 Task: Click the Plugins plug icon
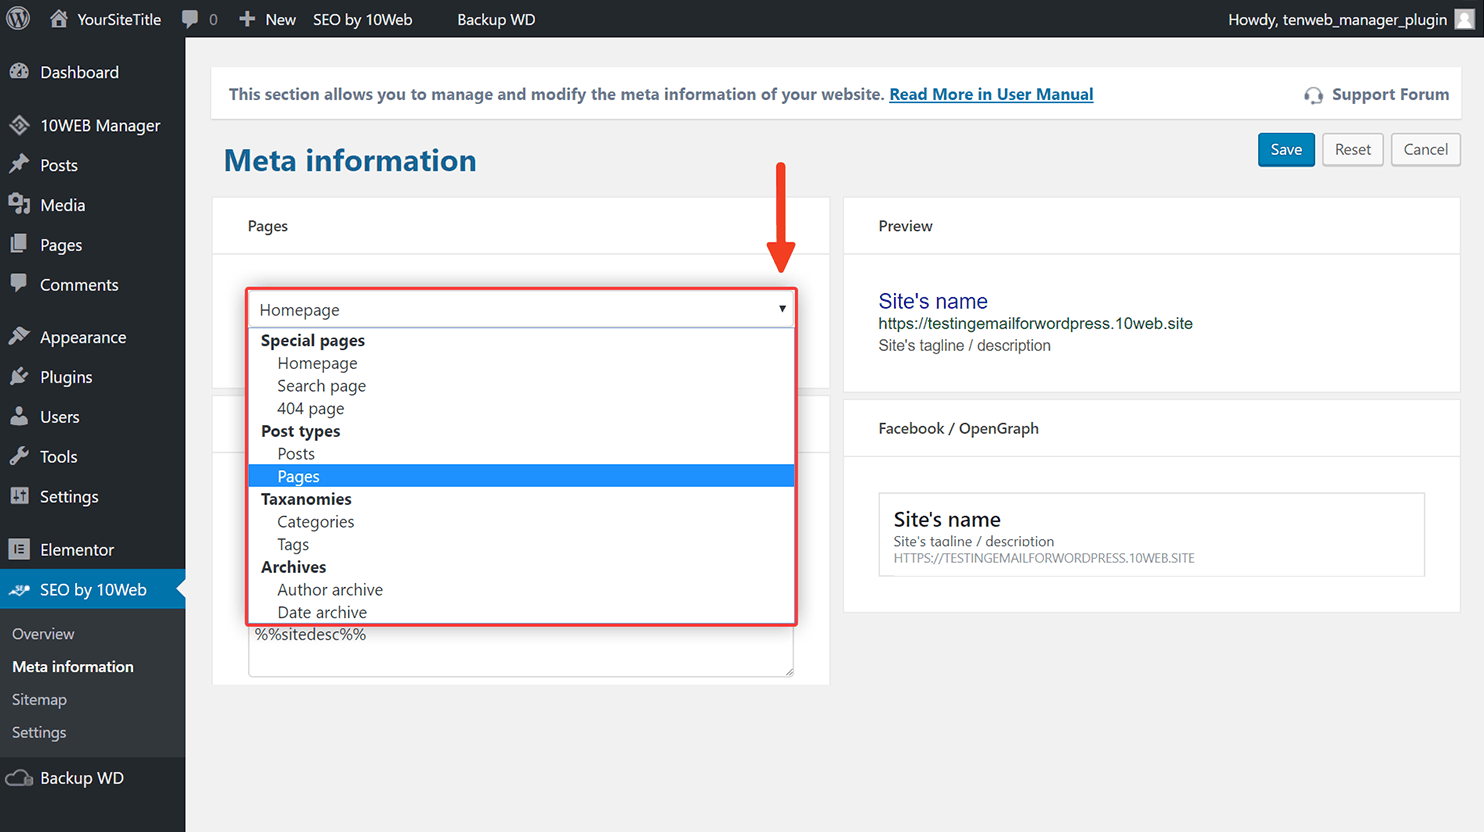coord(19,376)
